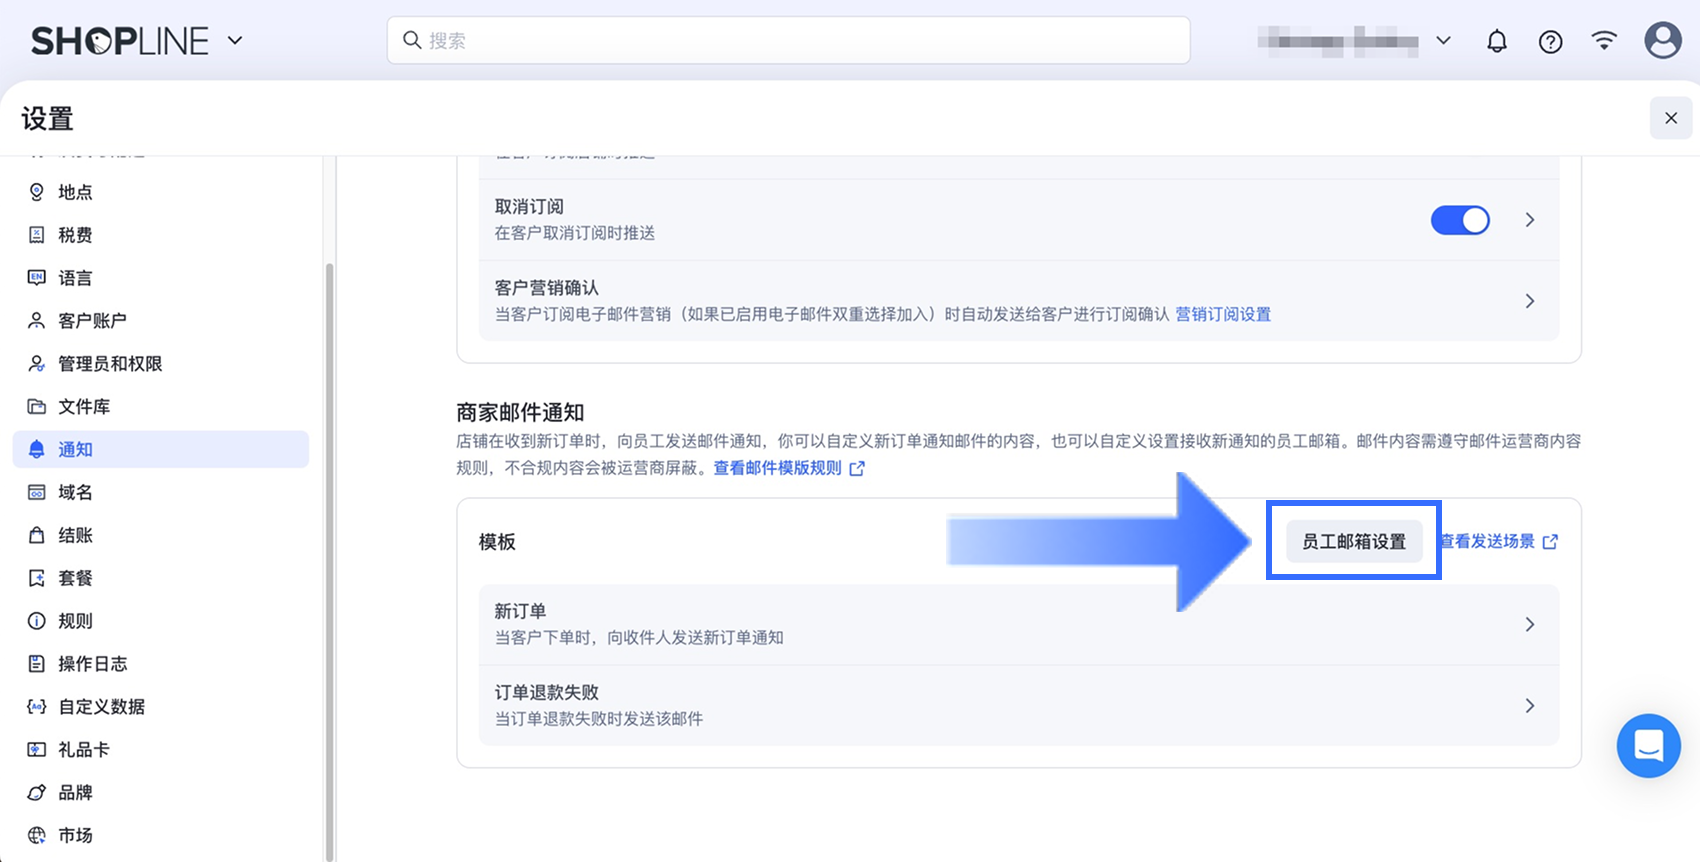Click the tag icon beside 品牌
1700x862 pixels.
[37, 793]
